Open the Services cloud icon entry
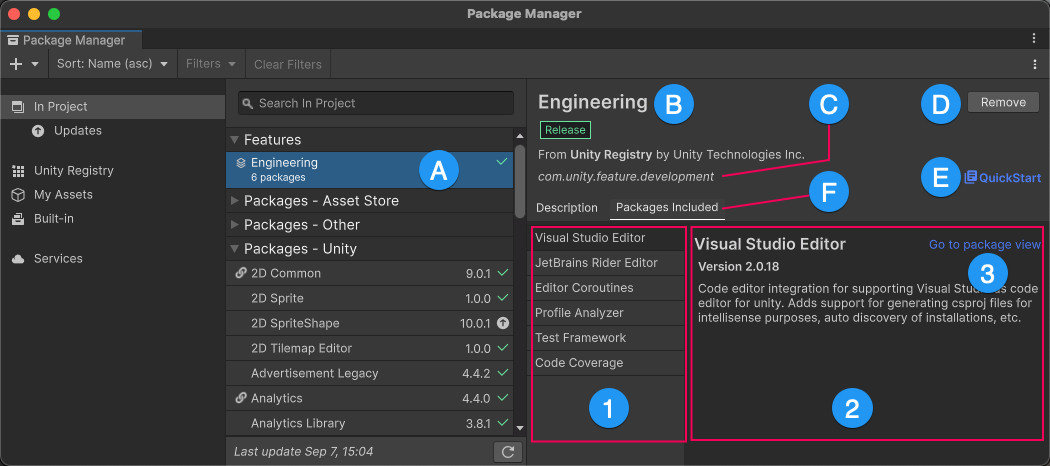The image size is (1050, 466). (x=18, y=259)
